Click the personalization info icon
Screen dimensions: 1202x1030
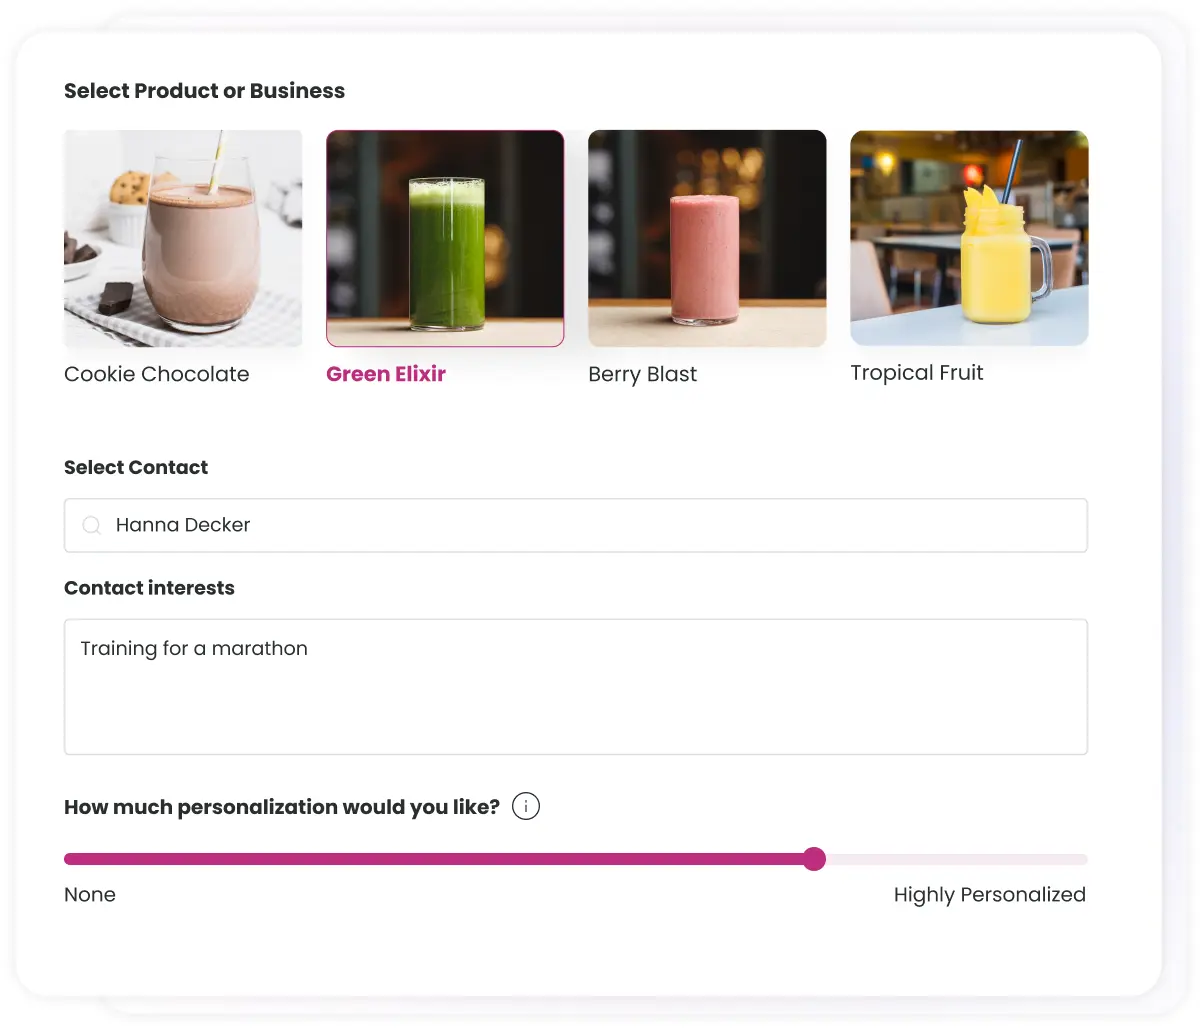point(526,806)
